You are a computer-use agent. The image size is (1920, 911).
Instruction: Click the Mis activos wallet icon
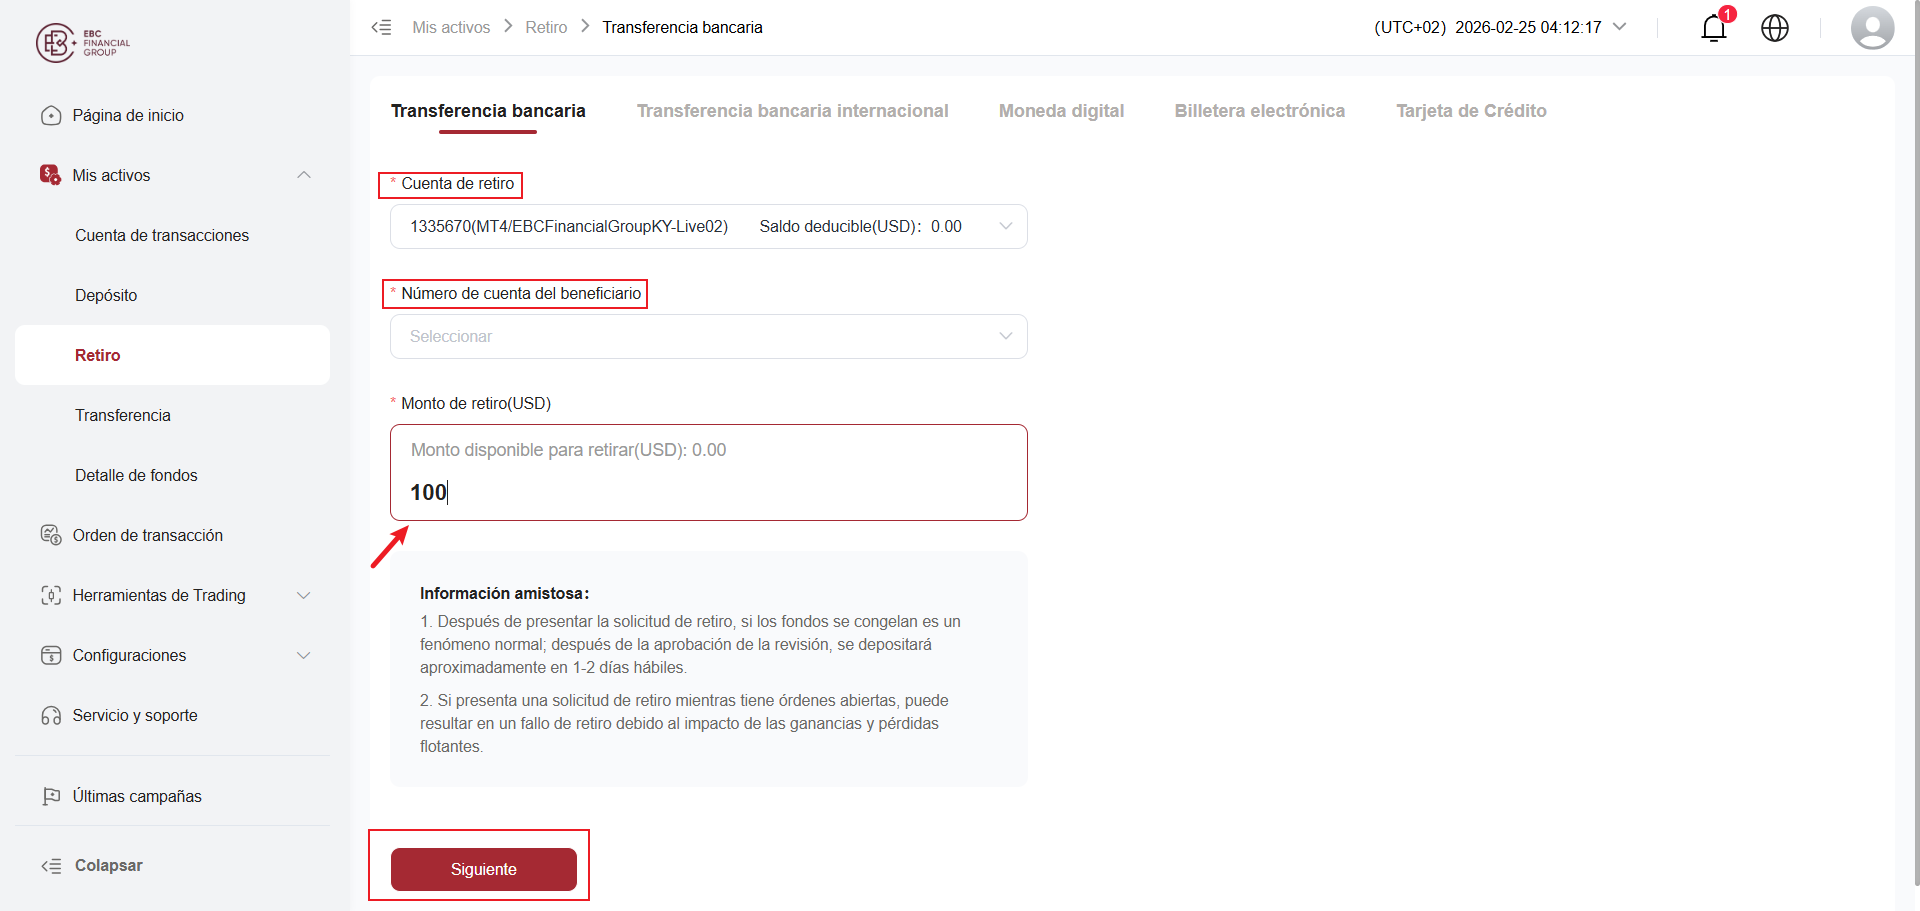click(x=50, y=175)
